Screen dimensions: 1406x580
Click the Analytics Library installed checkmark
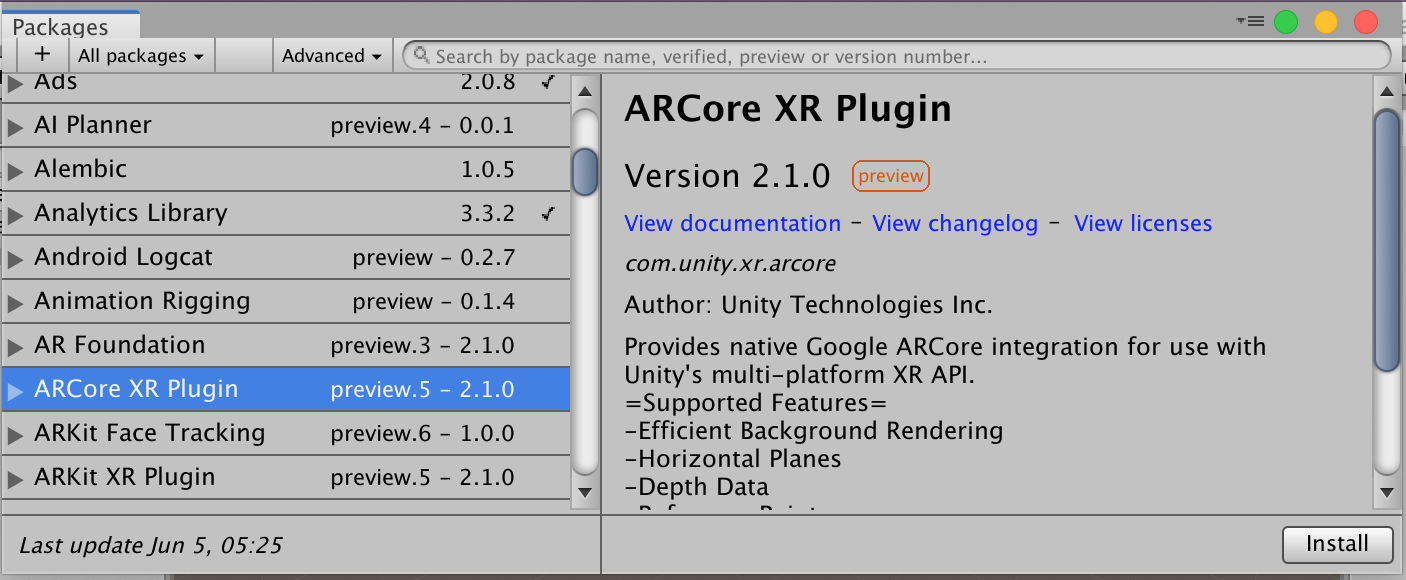click(x=547, y=213)
